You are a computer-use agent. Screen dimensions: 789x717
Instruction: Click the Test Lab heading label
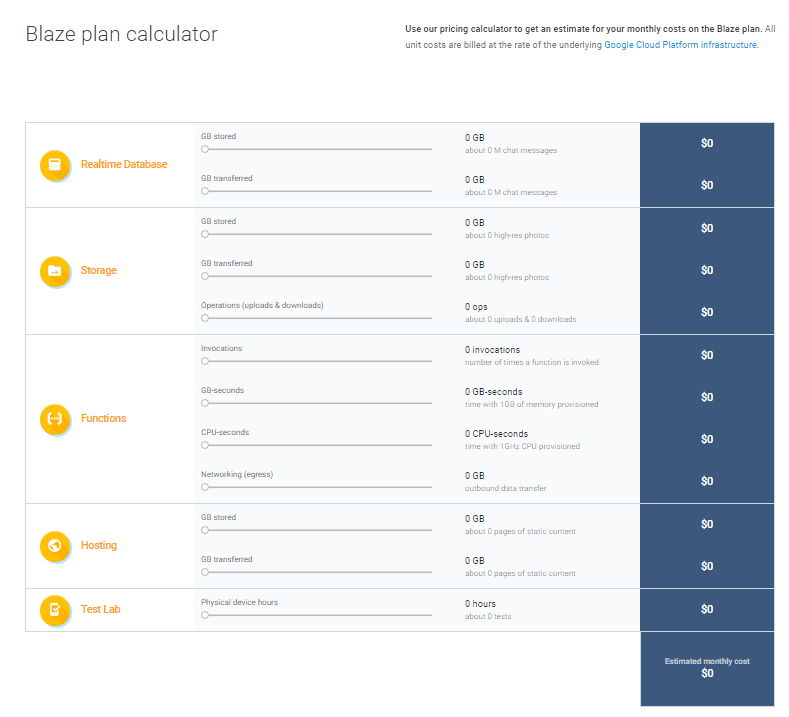(101, 609)
